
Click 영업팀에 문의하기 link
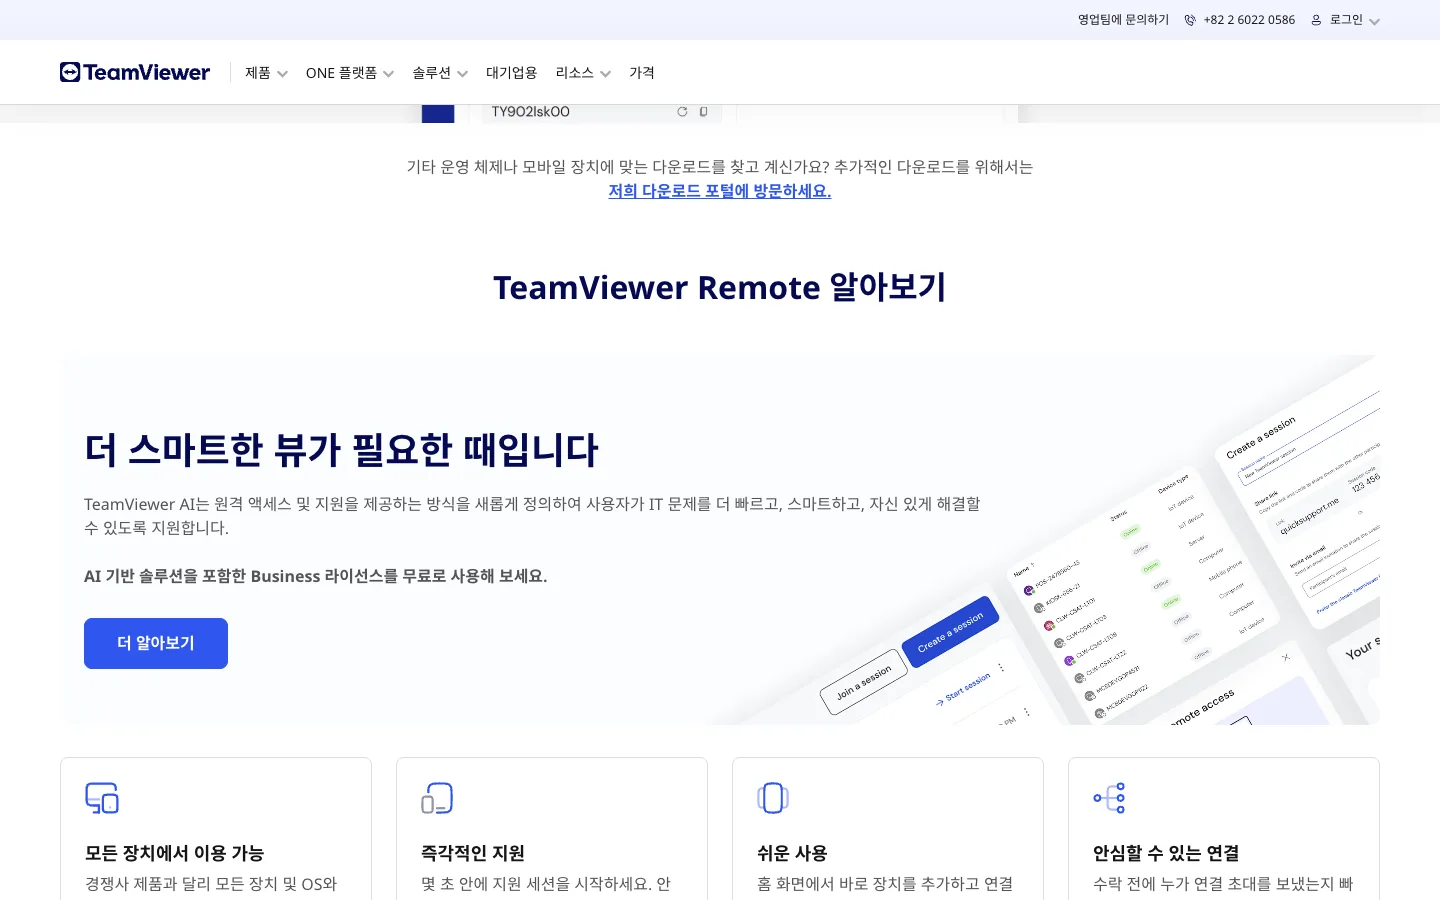point(1123,20)
